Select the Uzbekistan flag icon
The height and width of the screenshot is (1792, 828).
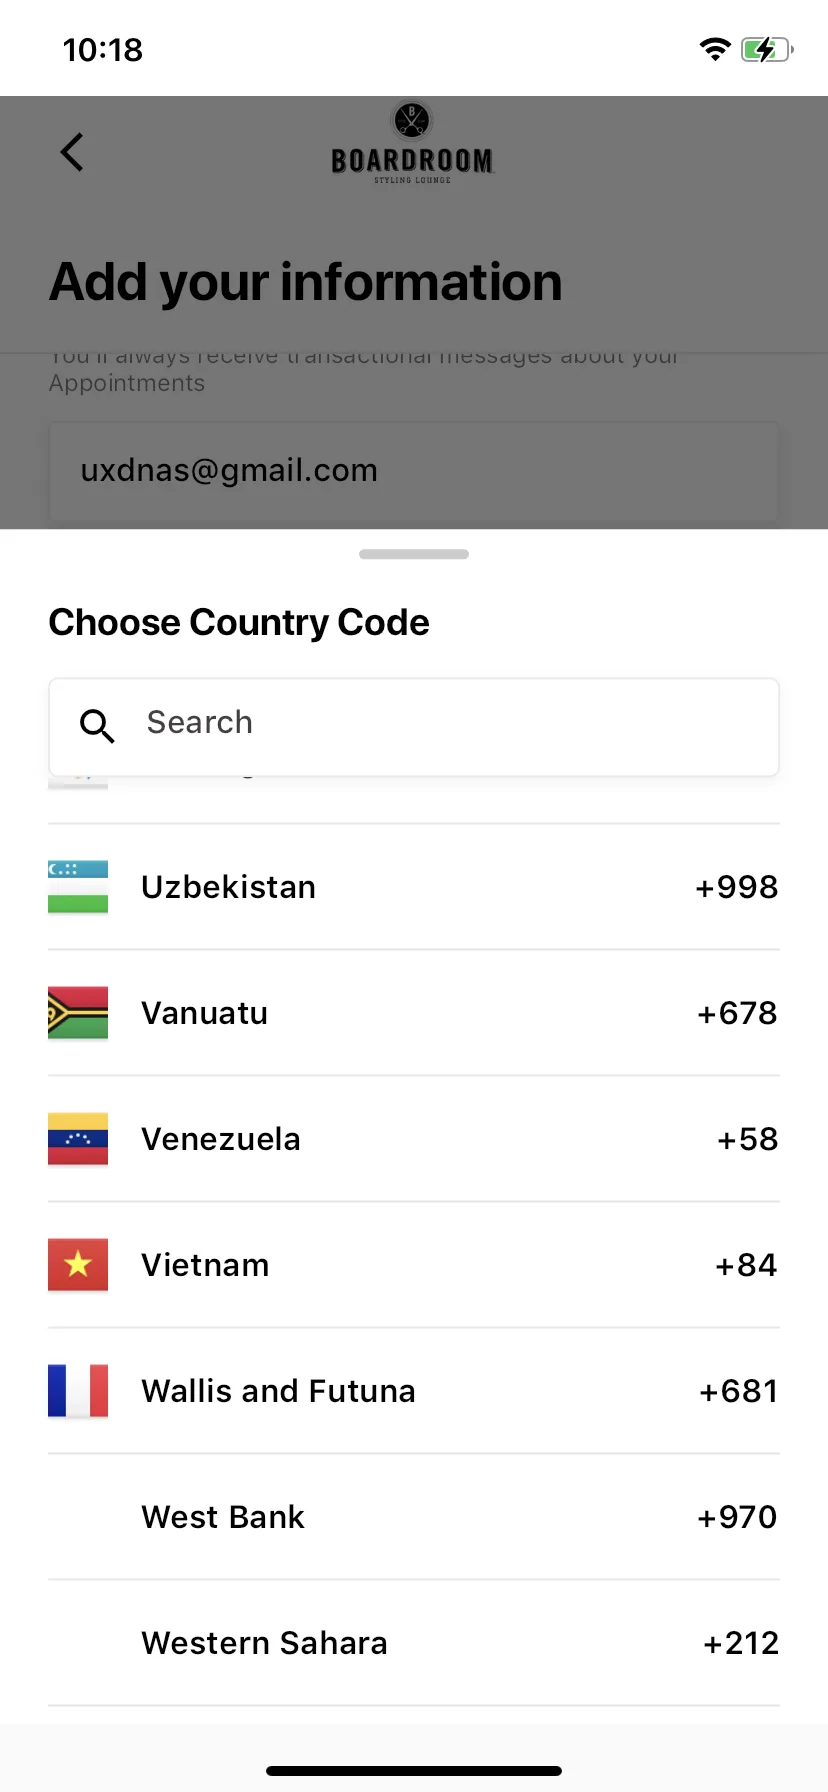coord(78,887)
